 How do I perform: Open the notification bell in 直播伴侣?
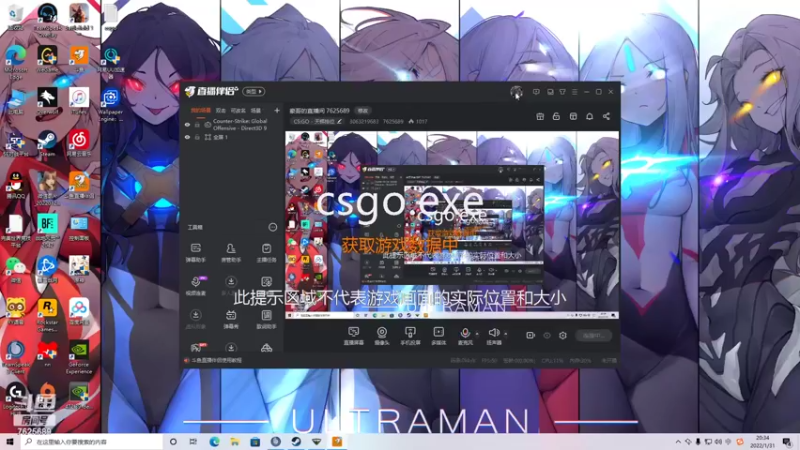[x=589, y=116]
